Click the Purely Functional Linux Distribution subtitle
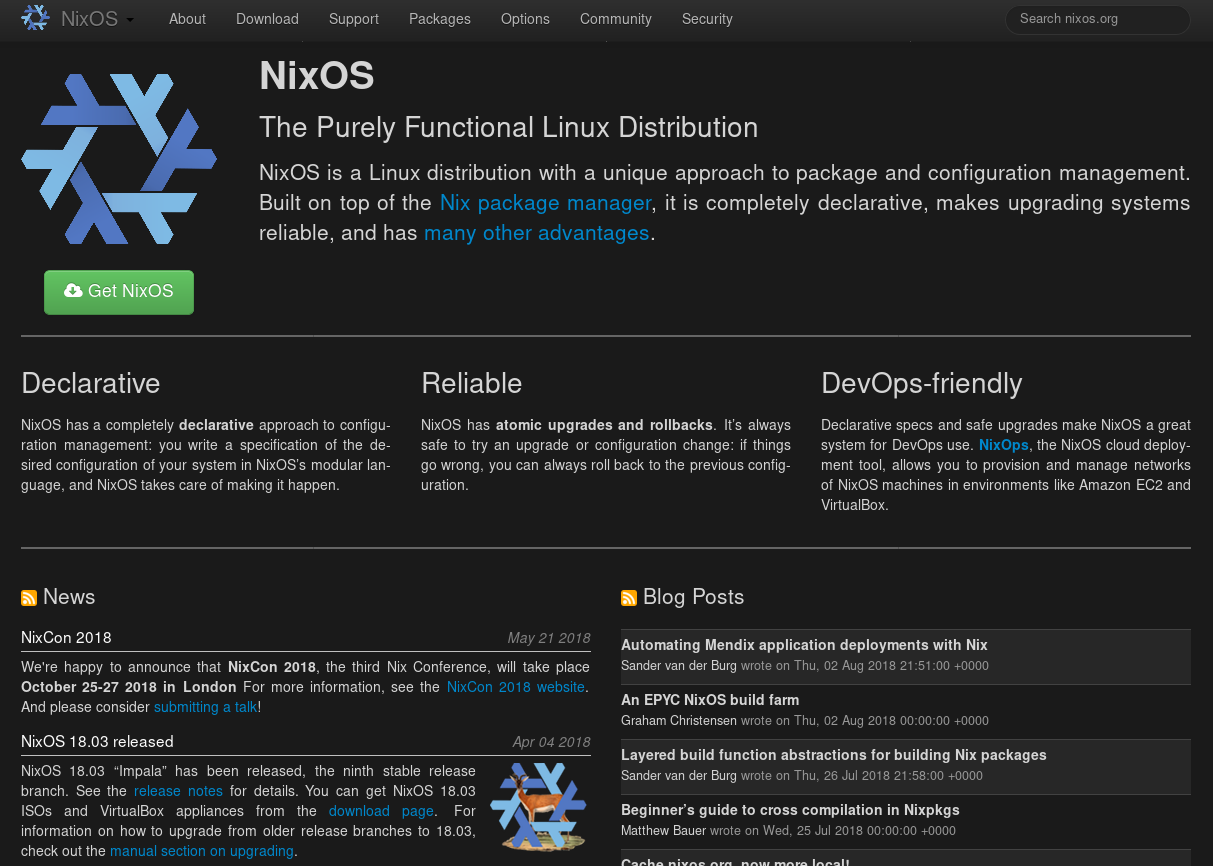 [509, 128]
